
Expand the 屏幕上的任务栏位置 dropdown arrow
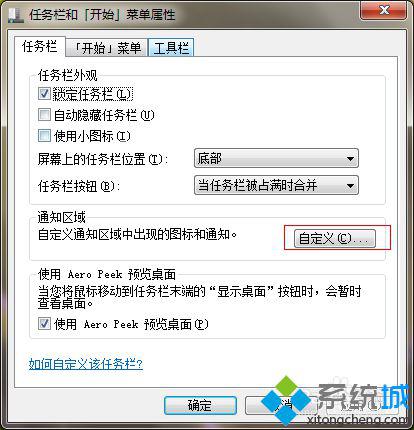(350, 159)
